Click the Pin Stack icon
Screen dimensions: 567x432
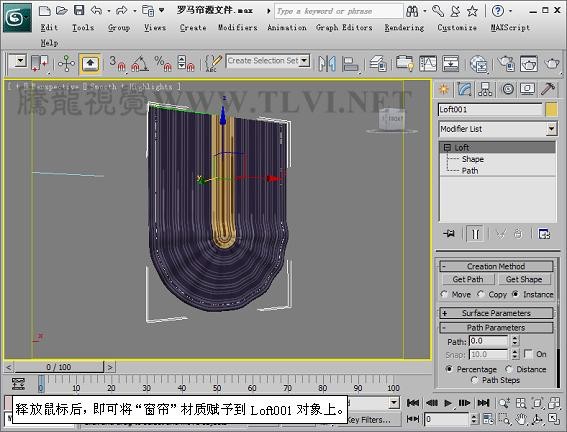[x=449, y=234]
